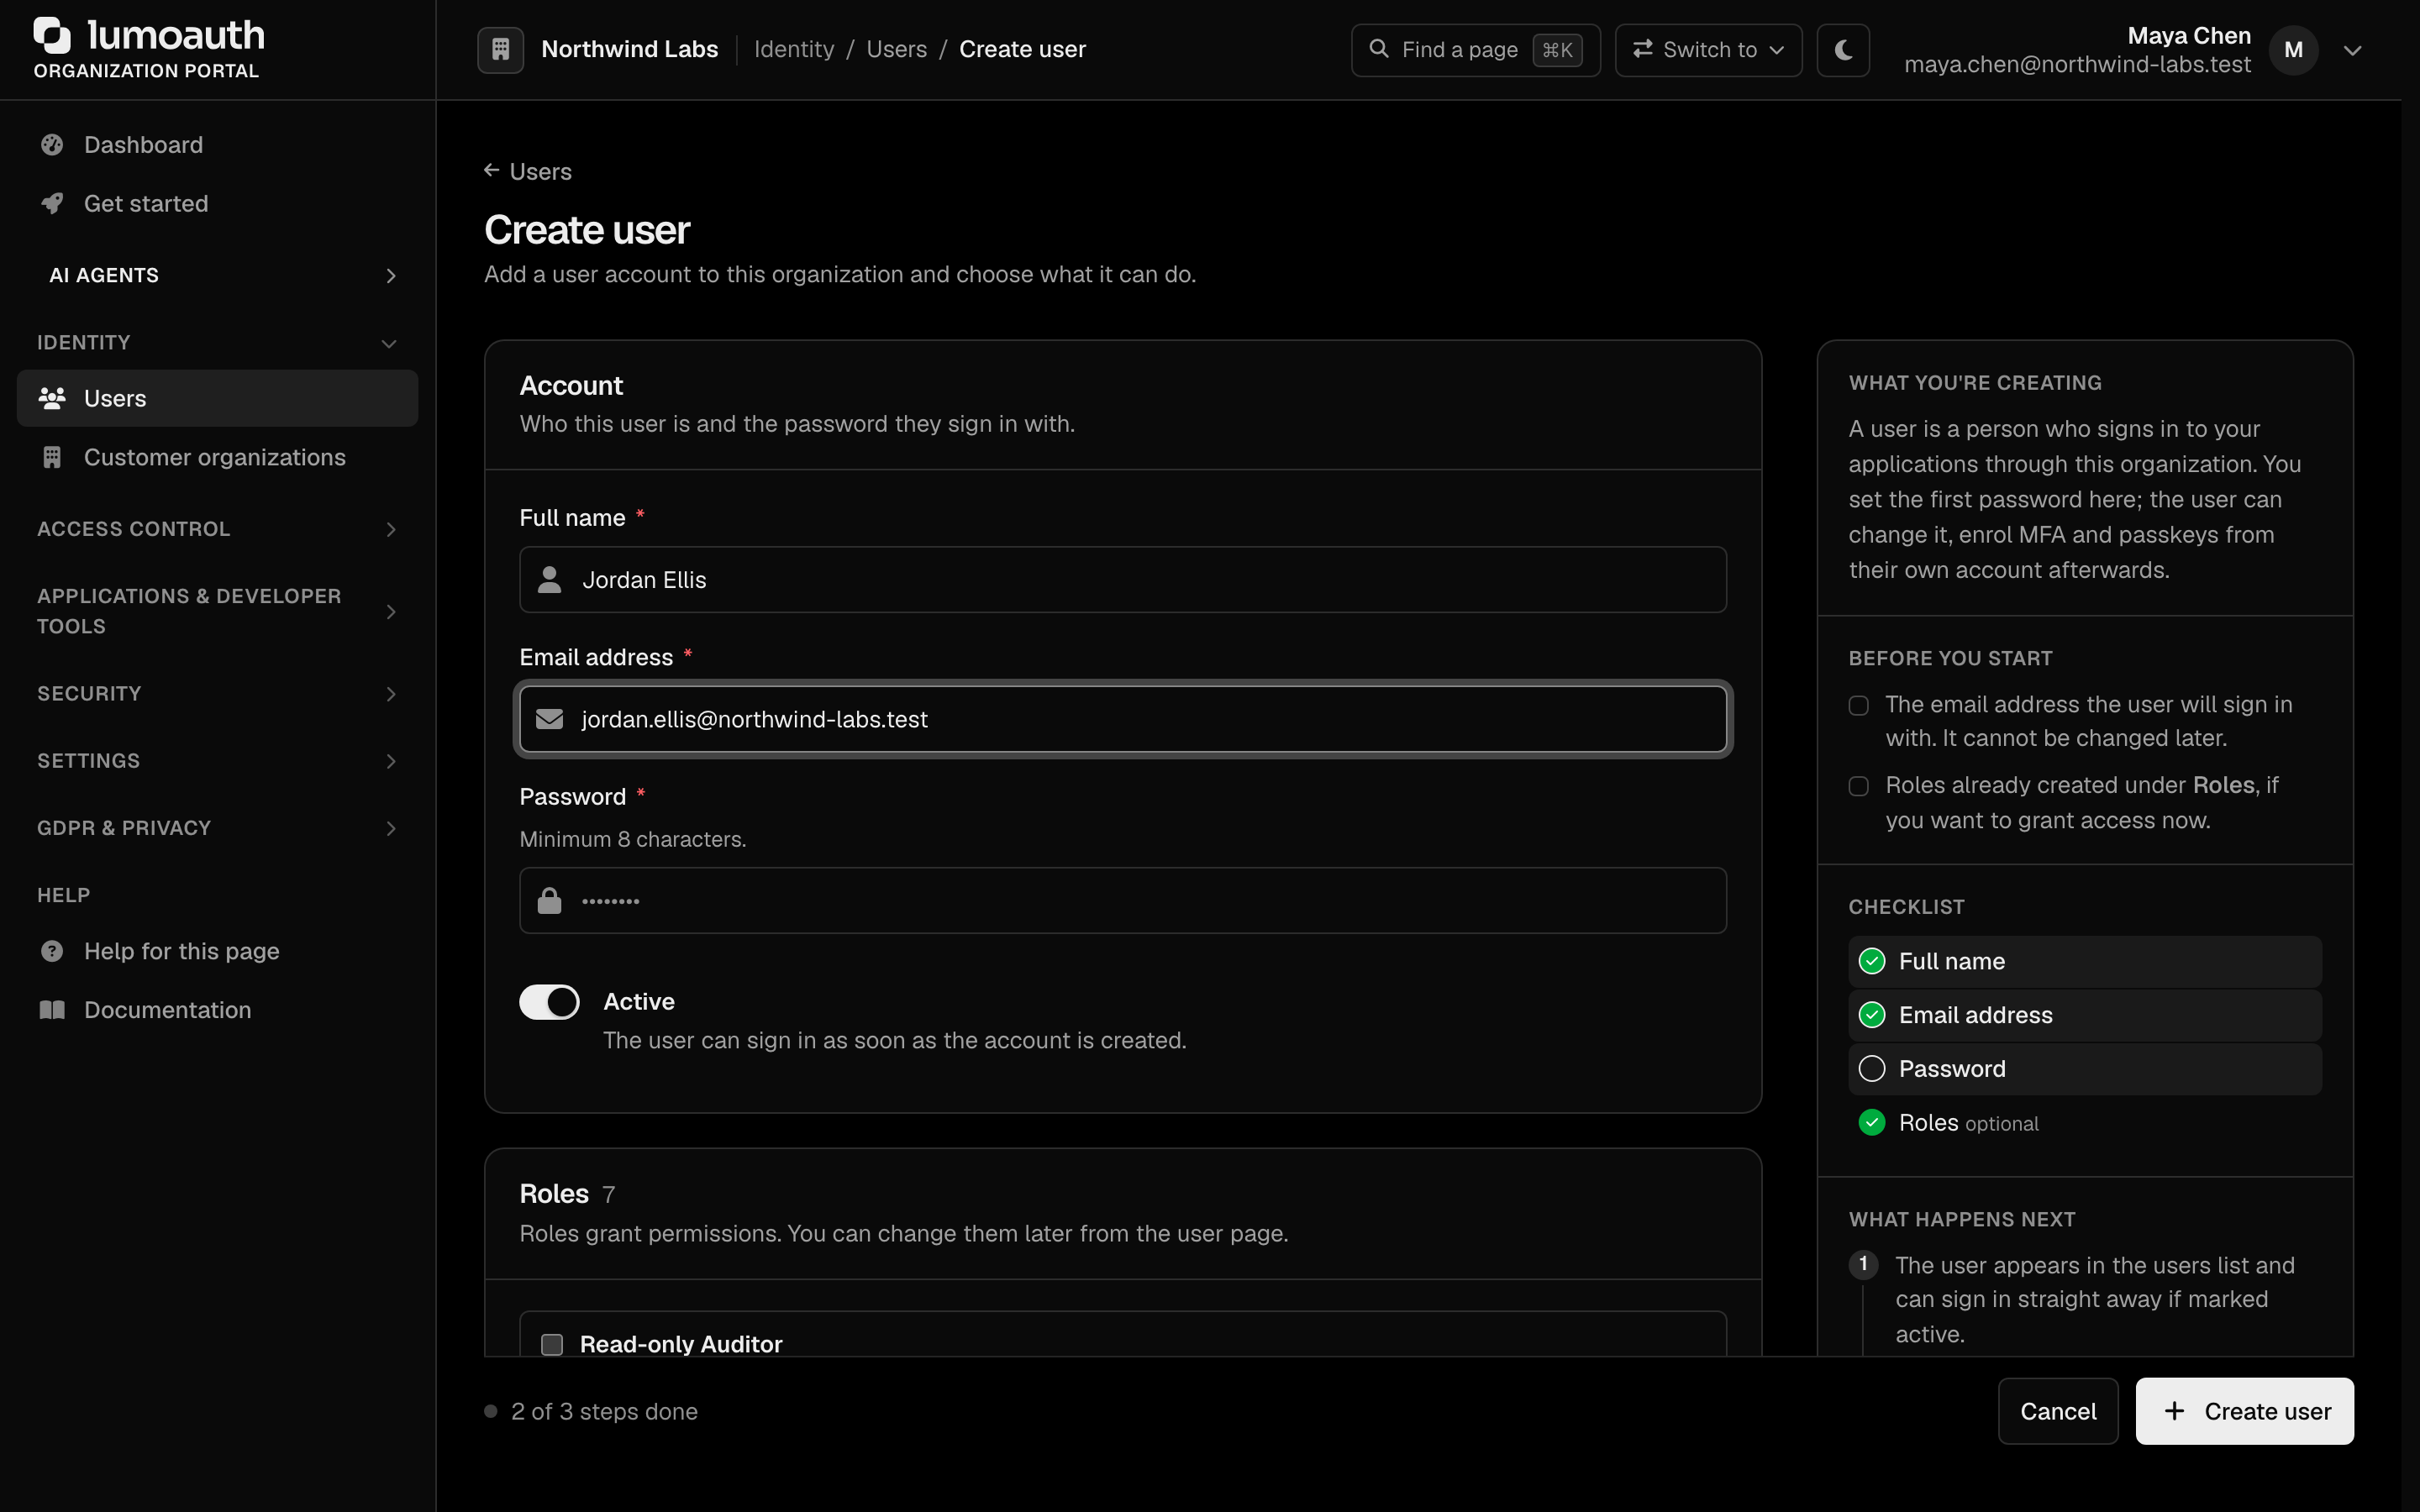This screenshot has height=1512, width=2420.
Task: Open the Find a page search
Action: (x=1475, y=49)
